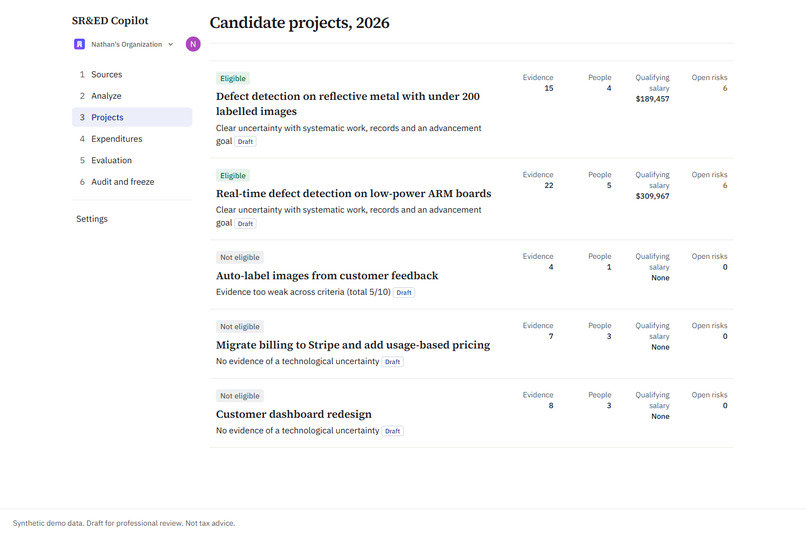This screenshot has width=806, height=537.
Task: Open the Evaluation step
Action: pos(132,160)
